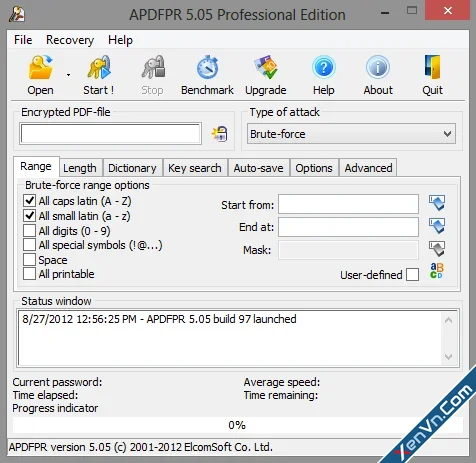Tick the Space checkbox
The image size is (476, 463).
[x=29, y=259]
